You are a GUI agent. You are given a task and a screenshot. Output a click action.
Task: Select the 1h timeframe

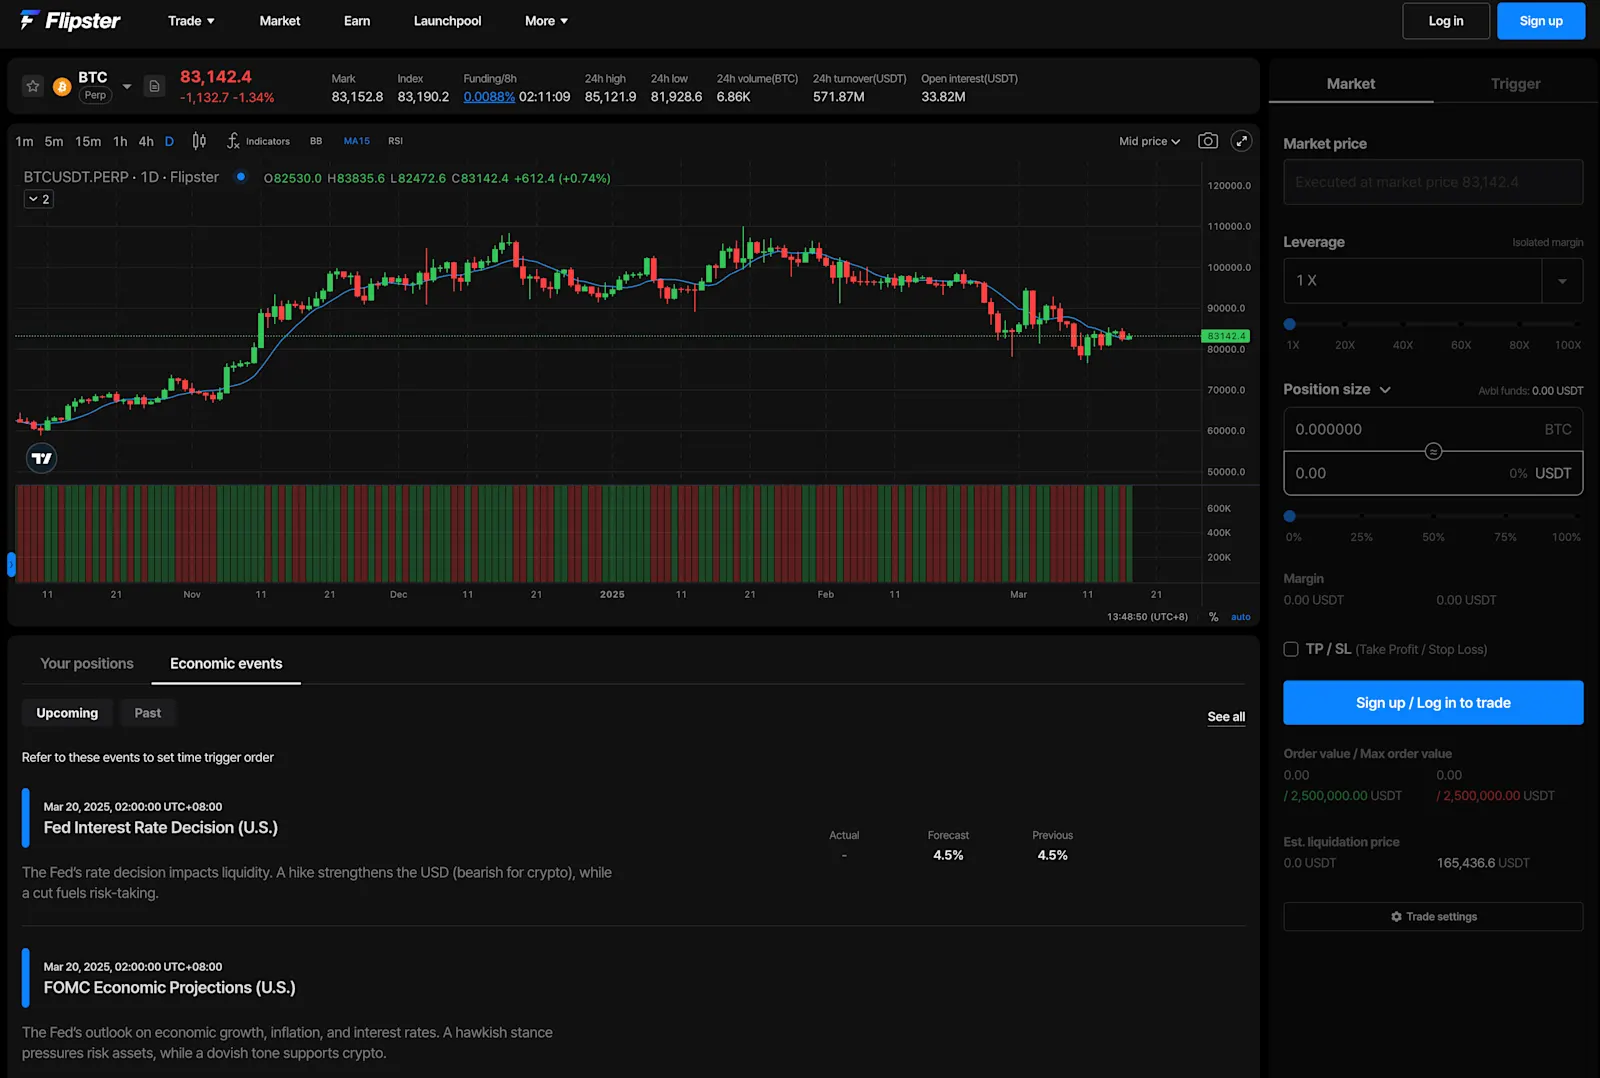[x=120, y=141]
